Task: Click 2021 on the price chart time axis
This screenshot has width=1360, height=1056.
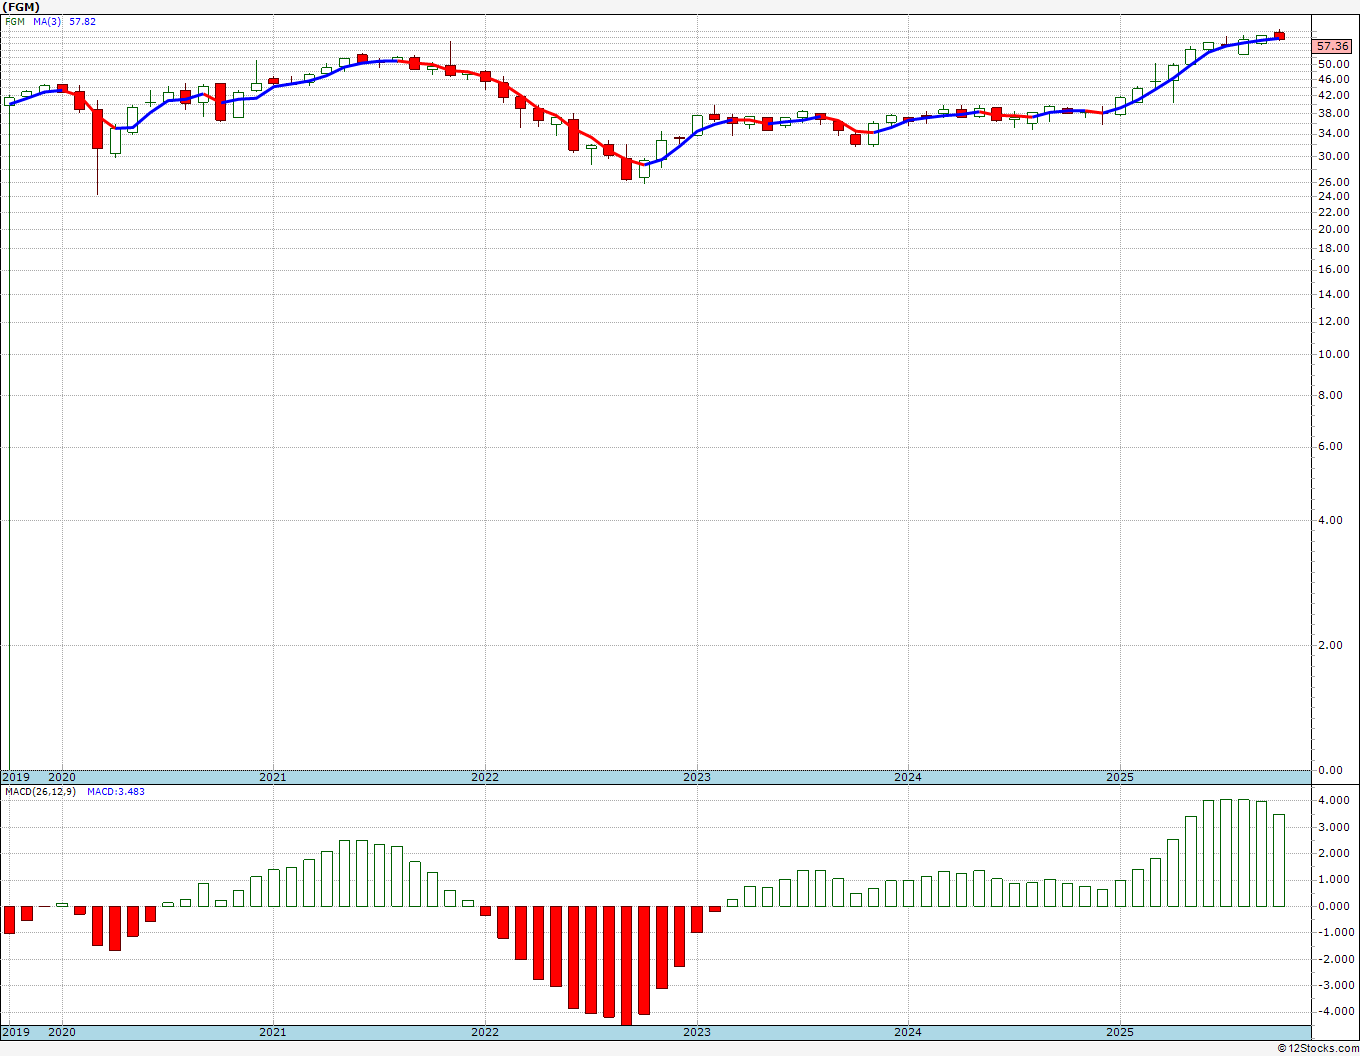Action: [273, 777]
